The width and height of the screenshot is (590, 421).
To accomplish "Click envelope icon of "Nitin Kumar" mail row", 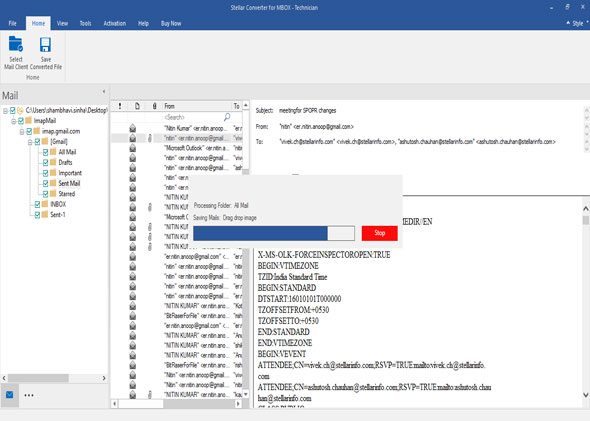I will (133, 128).
